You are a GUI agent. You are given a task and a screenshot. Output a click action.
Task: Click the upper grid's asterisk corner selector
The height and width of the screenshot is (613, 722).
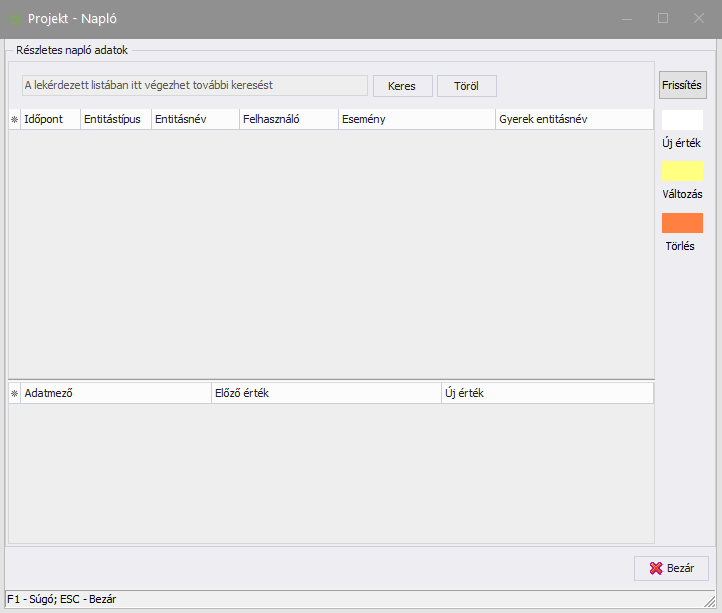pyautogui.click(x=14, y=119)
